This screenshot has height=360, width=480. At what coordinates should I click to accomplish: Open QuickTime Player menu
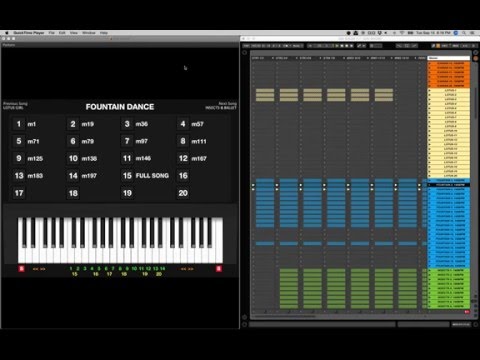pos(29,33)
